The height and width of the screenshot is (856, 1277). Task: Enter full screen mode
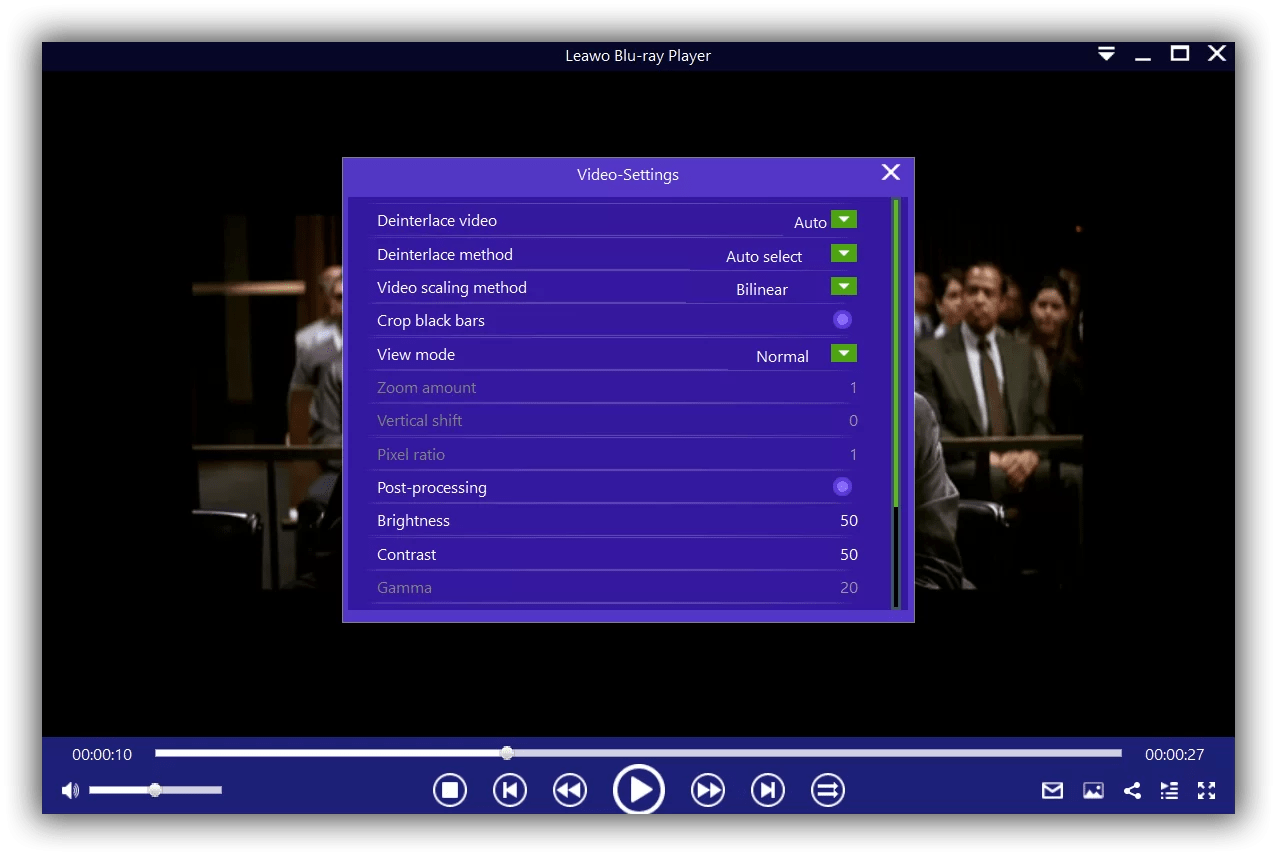point(1206,790)
